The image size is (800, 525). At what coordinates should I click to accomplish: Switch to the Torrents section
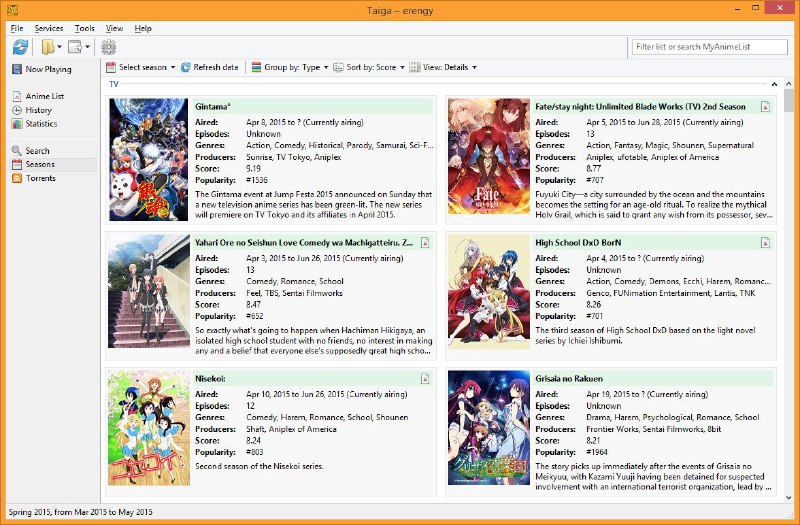(x=41, y=178)
